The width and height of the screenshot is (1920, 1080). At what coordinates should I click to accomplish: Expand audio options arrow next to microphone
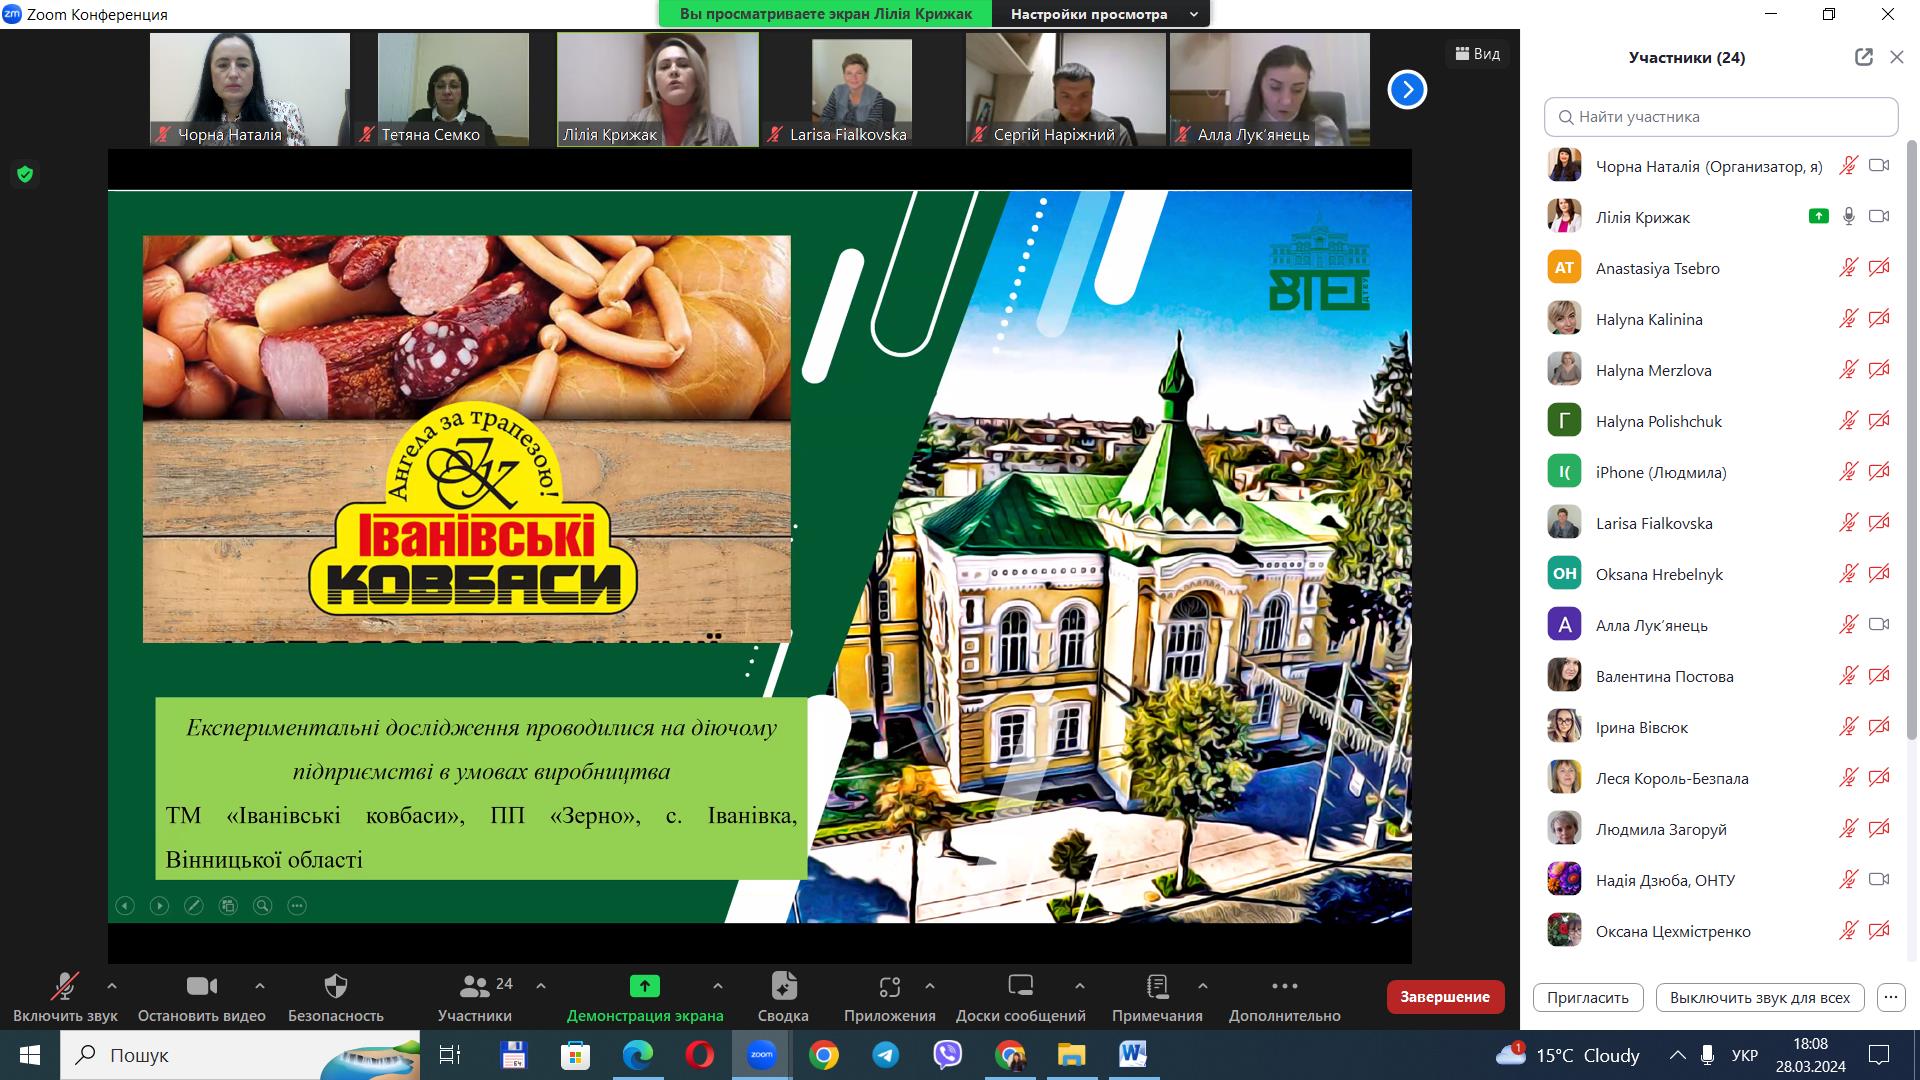point(112,986)
